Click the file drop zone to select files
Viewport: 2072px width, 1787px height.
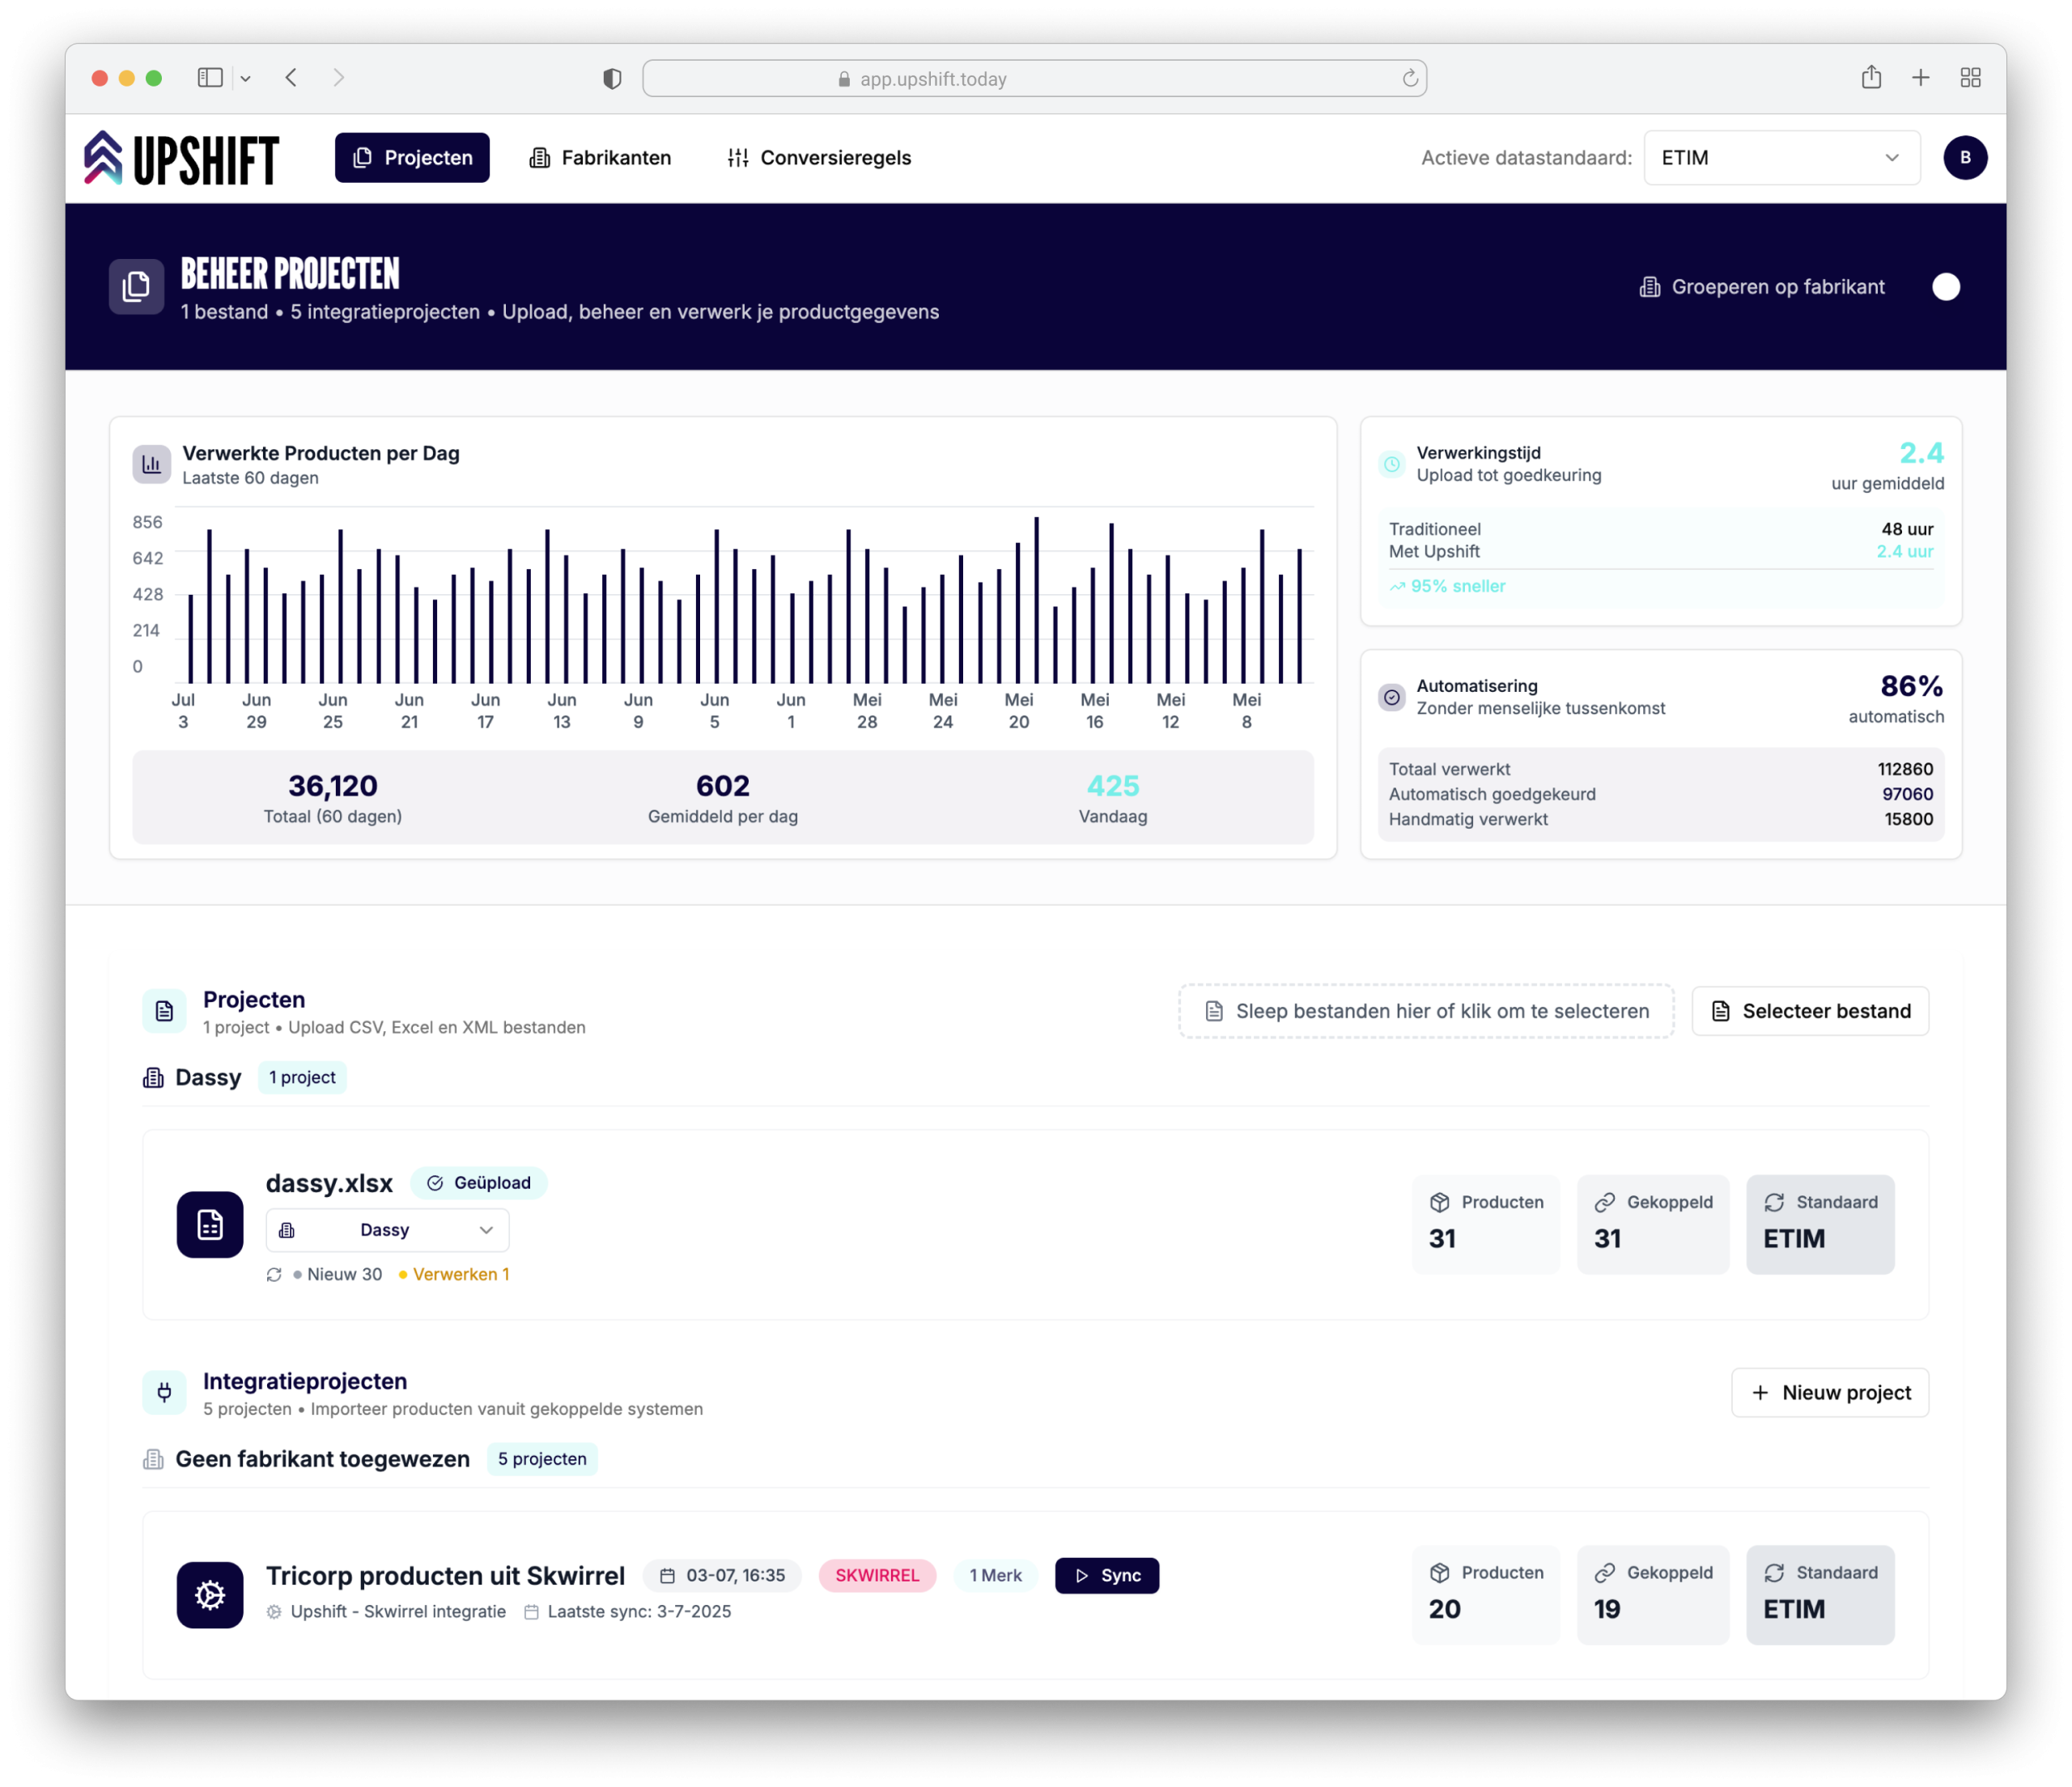coord(1425,1011)
